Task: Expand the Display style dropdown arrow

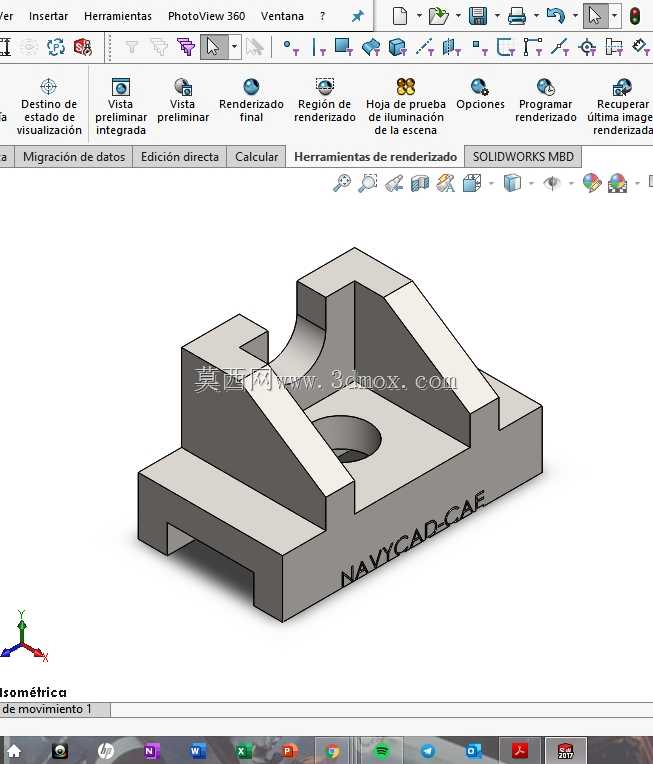Action: (x=531, y=184)
